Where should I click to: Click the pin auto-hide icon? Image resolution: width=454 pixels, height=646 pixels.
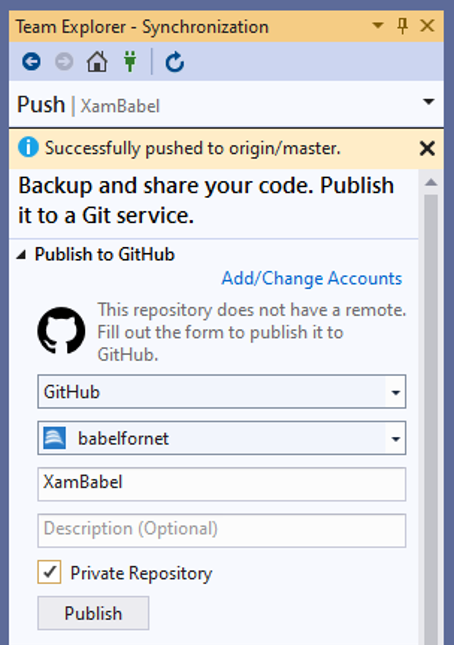[403, 26]
